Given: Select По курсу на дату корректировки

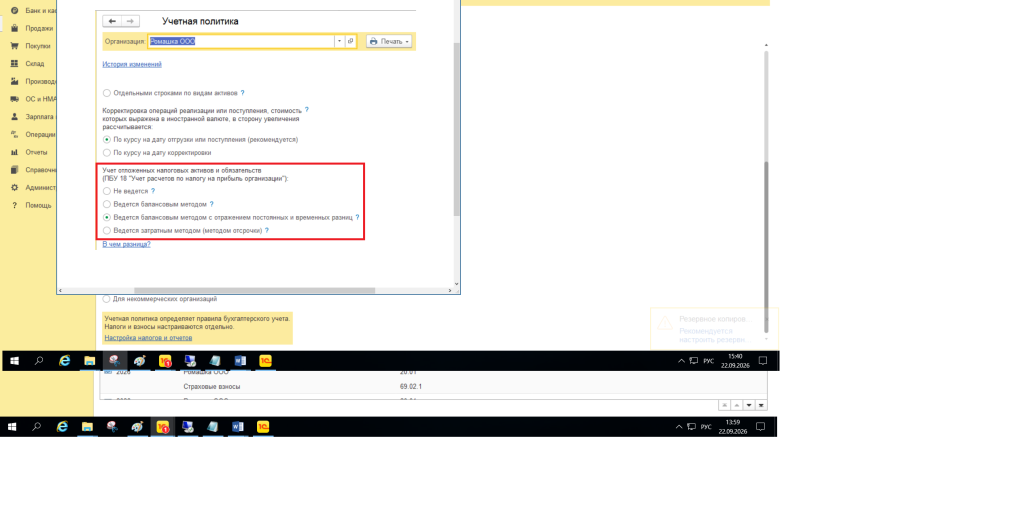Looking at the screenshot, I should point(107,153).
